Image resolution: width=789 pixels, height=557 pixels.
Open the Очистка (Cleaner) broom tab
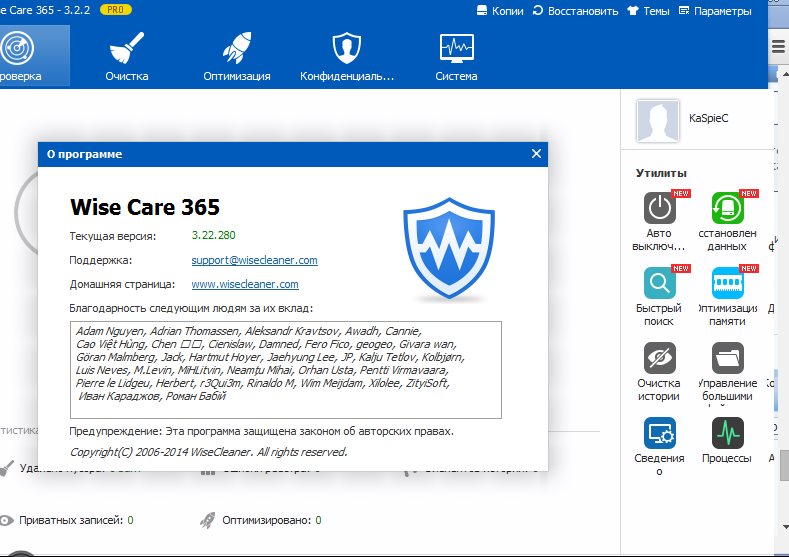127,56
